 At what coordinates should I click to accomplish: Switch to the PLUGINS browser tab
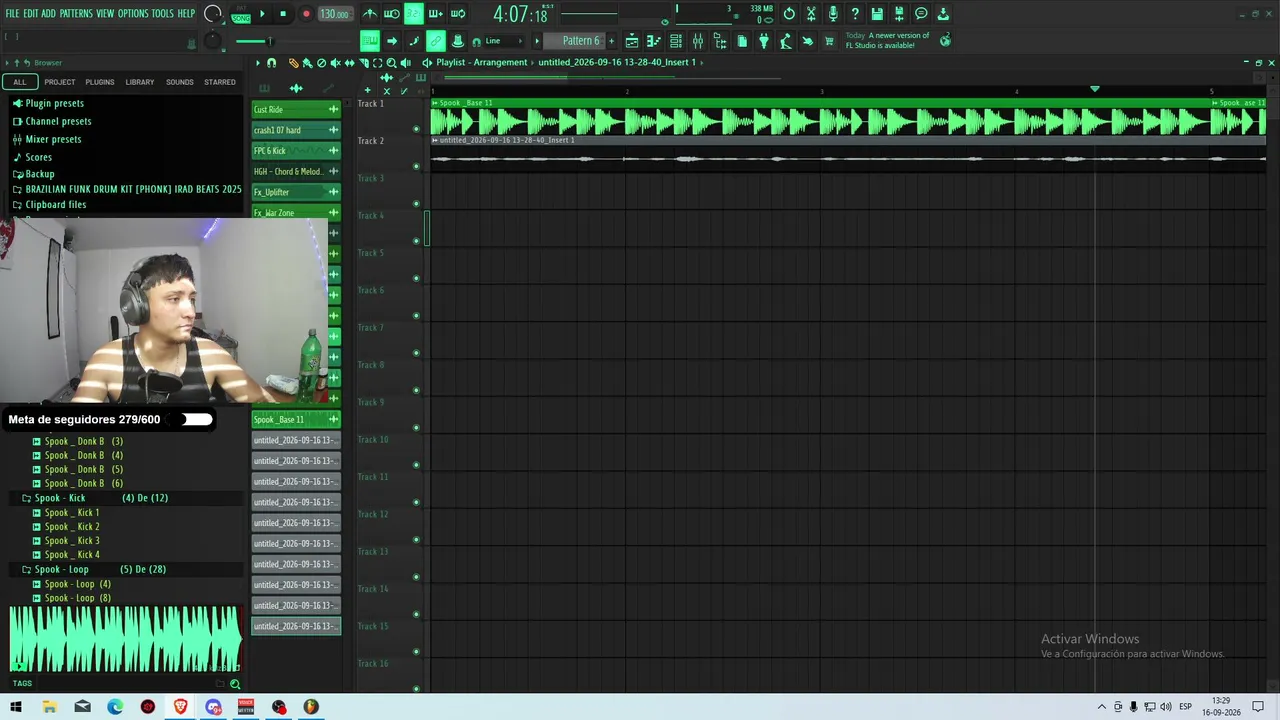tap(100, 82)
